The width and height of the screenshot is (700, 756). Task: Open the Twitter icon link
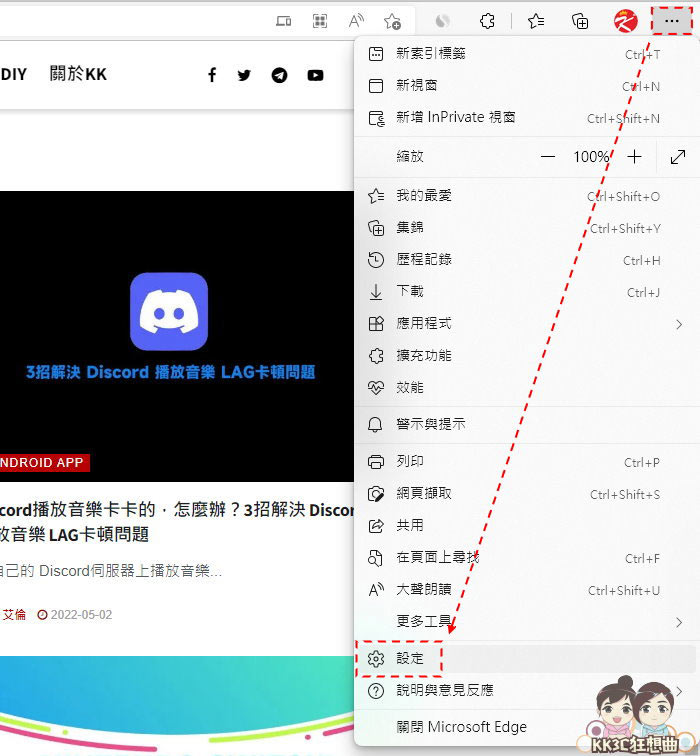244,75
